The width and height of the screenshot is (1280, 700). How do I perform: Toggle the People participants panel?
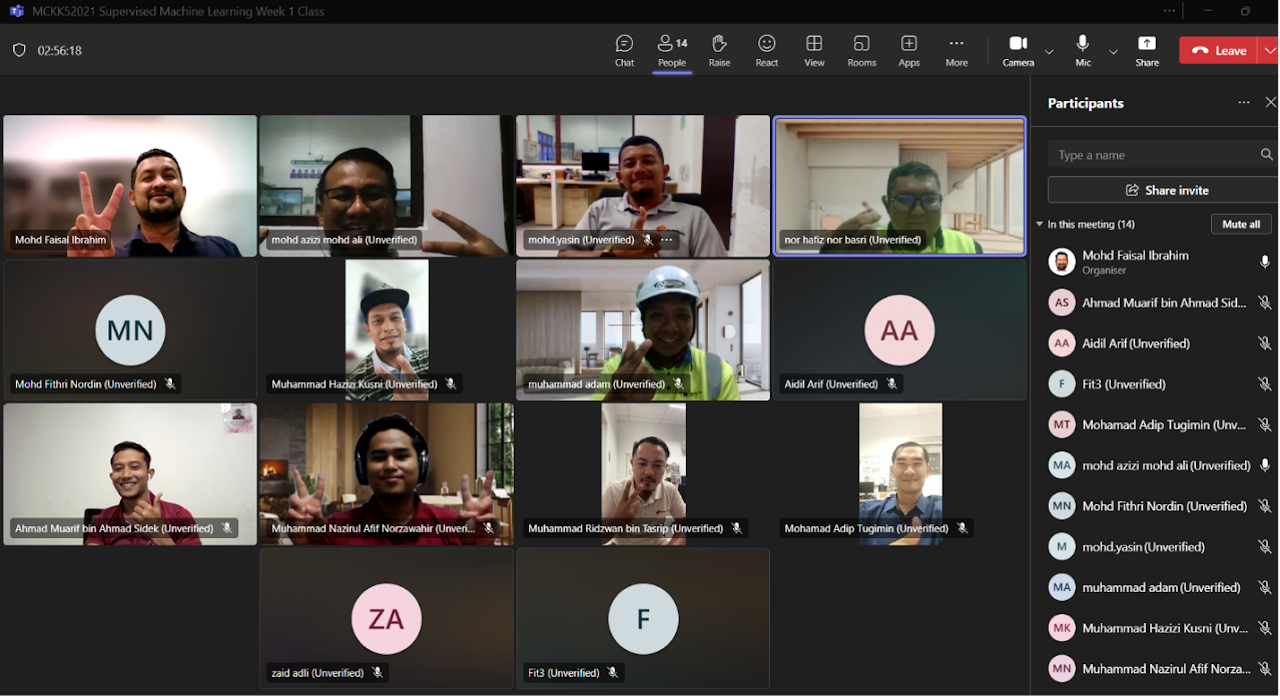click(x=672, y=50)
